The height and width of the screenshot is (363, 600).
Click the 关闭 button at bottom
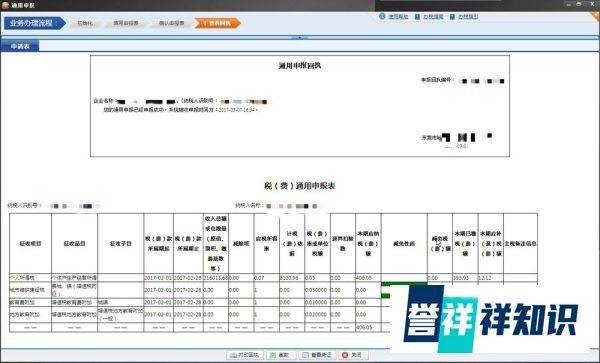coord(353,355)
